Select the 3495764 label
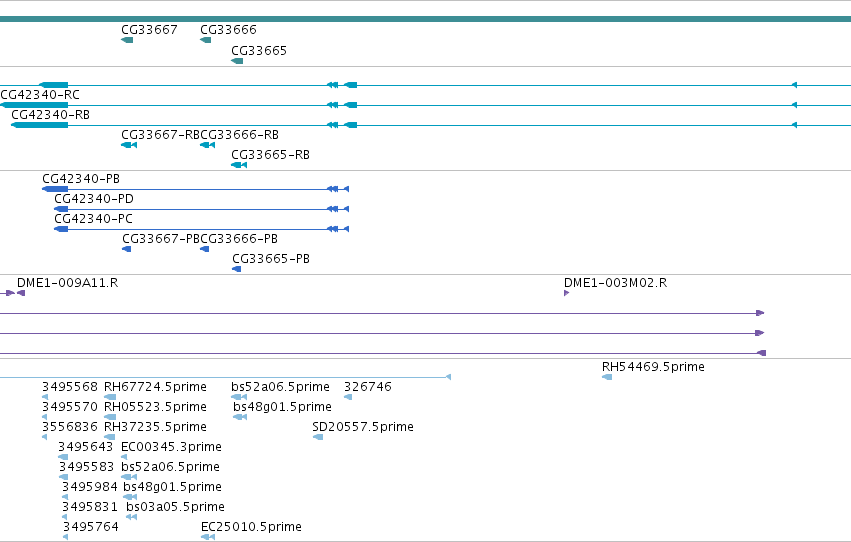The width and height of the screenshot is (851, 542). coord(90,527)
